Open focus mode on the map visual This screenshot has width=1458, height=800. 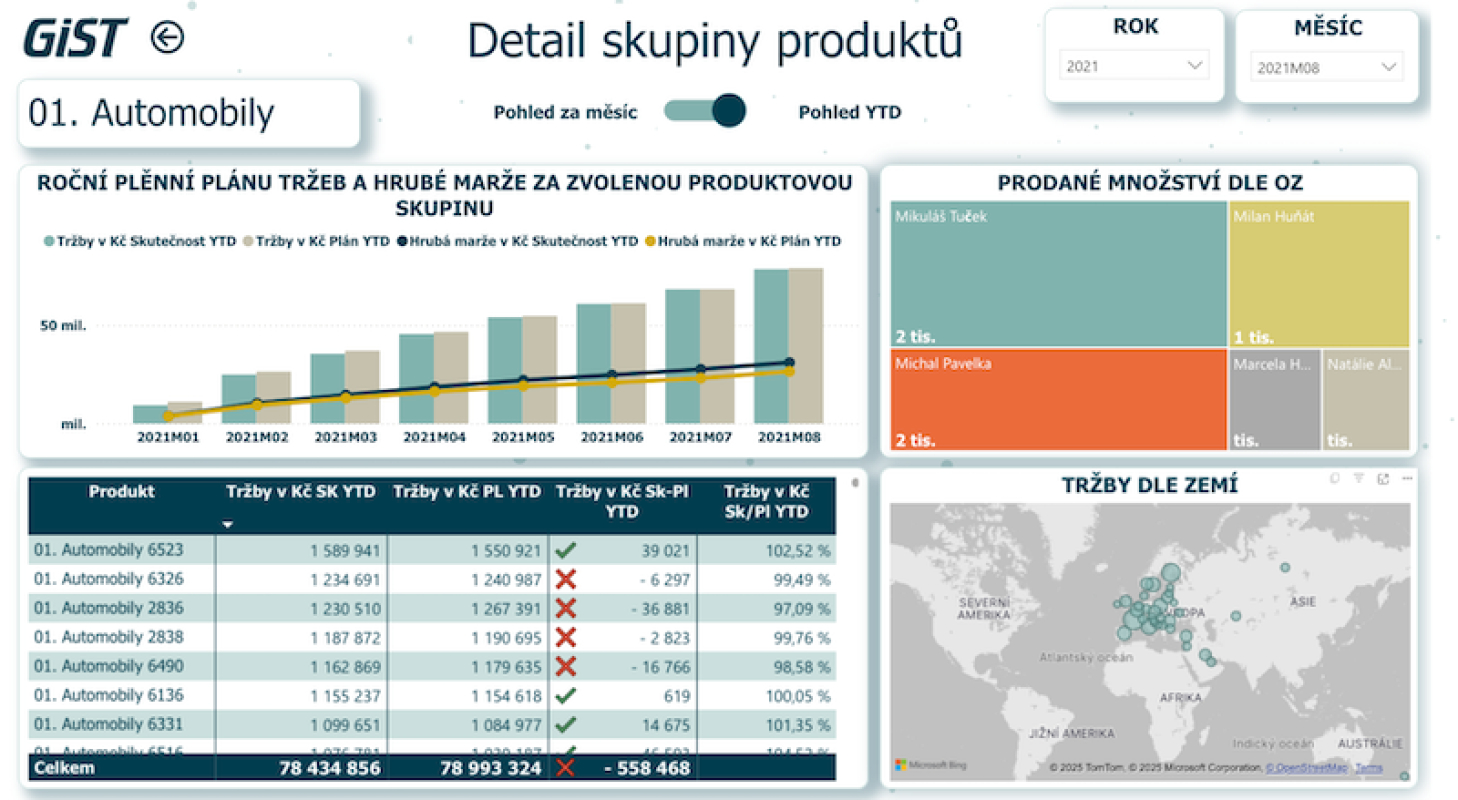tap(1383, 479)
